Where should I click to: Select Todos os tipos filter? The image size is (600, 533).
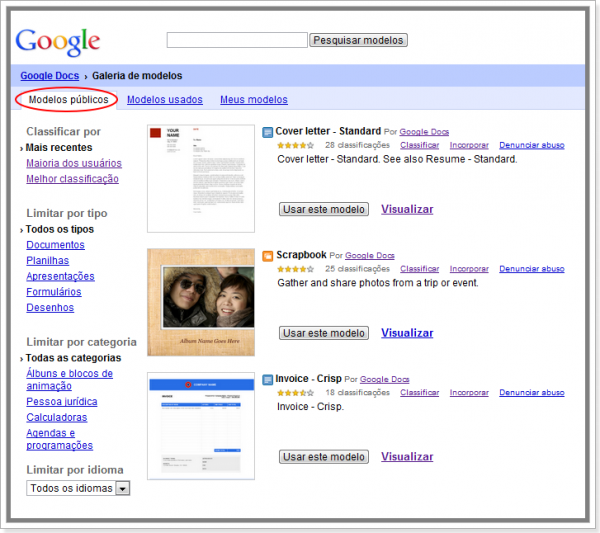[x=60, y=229]
